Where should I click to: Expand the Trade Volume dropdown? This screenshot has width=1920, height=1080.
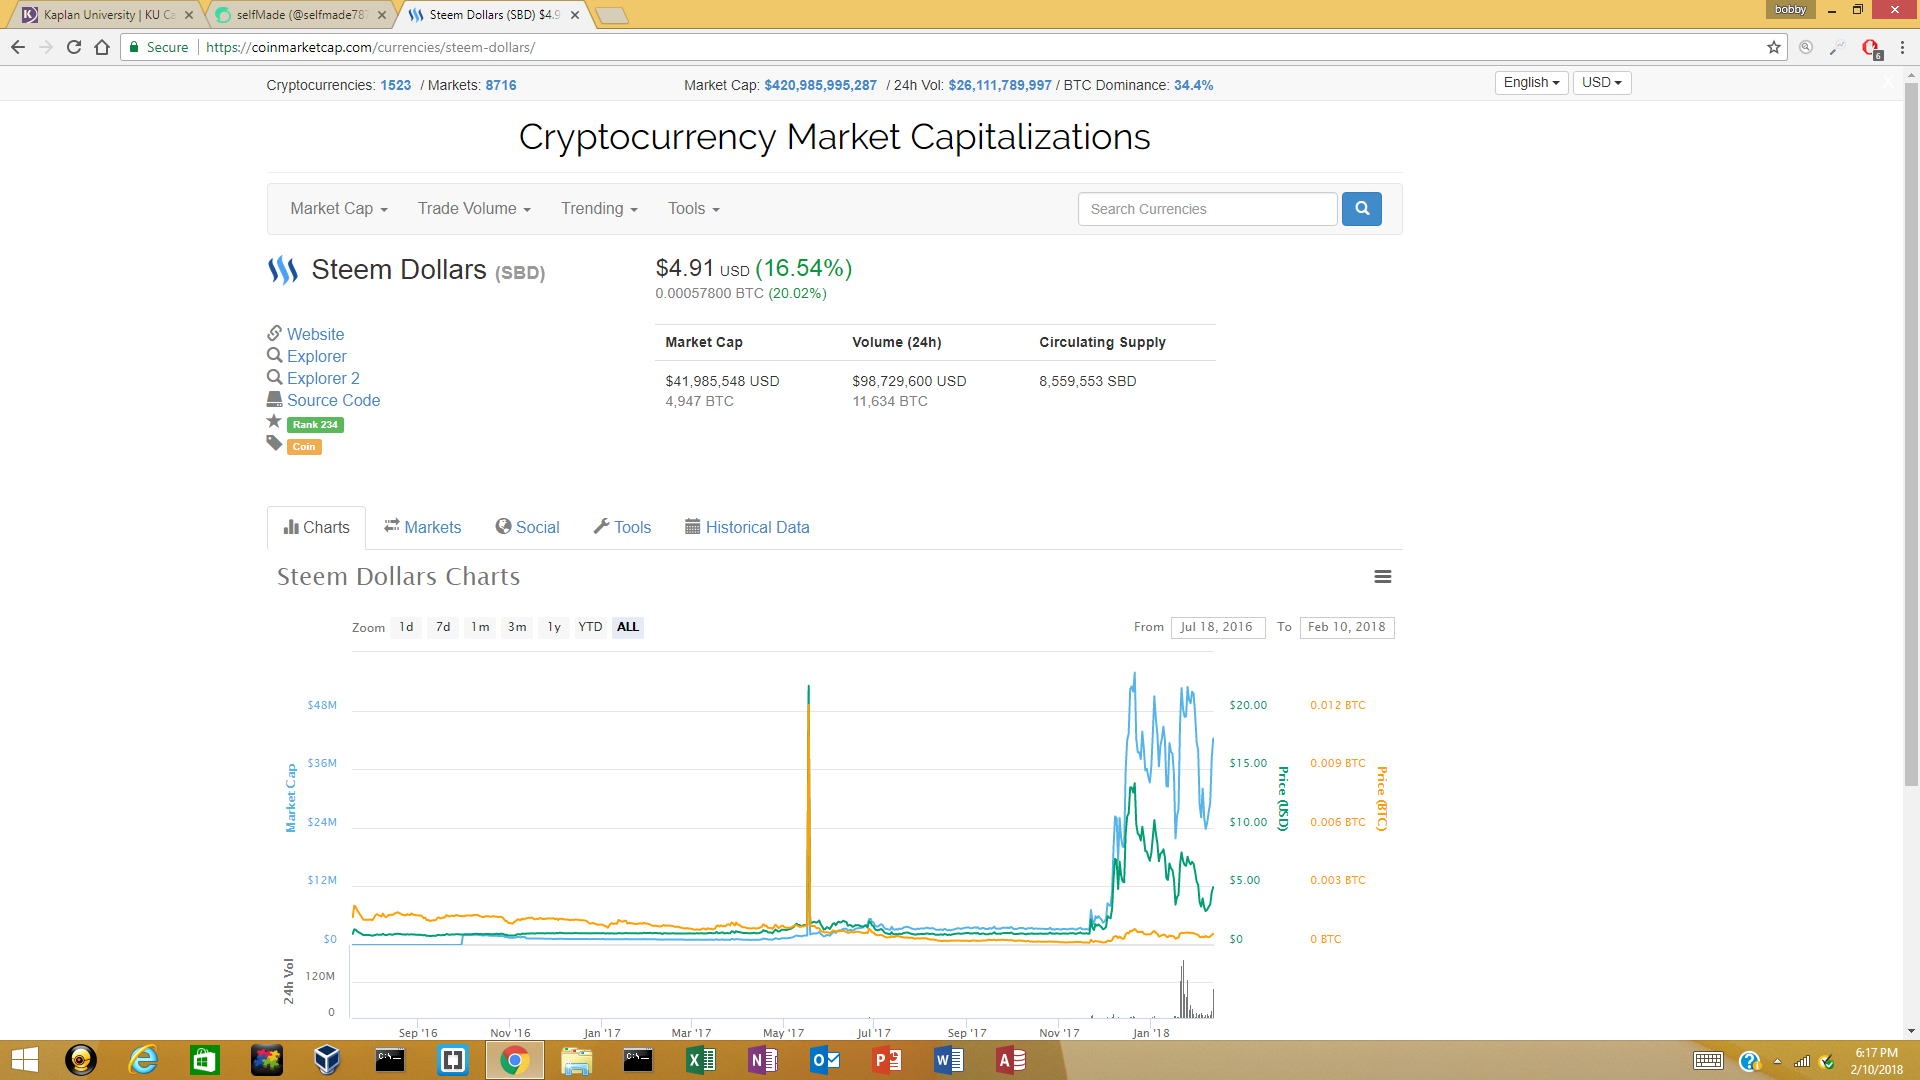click(474, 208)
